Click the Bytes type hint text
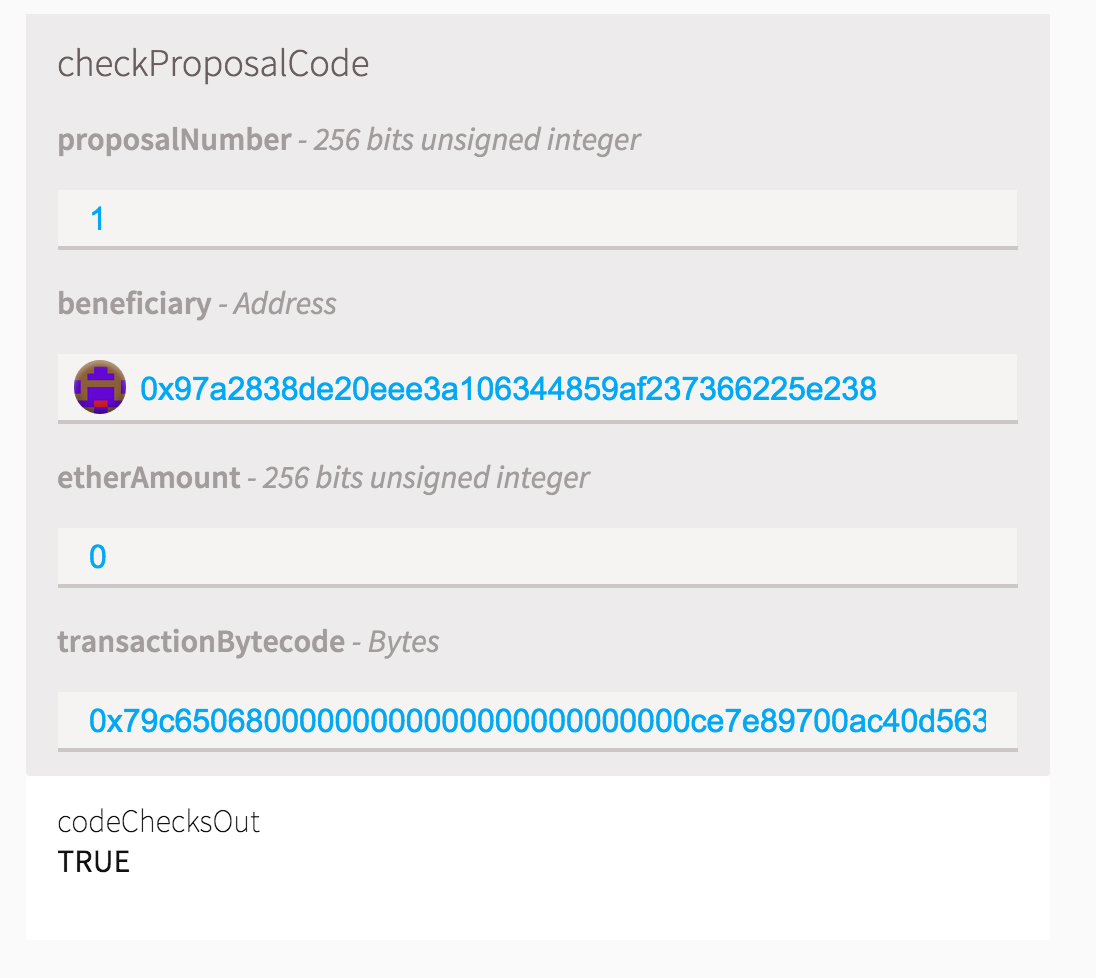The image size is (1096, 978). [x=404, y=641]
